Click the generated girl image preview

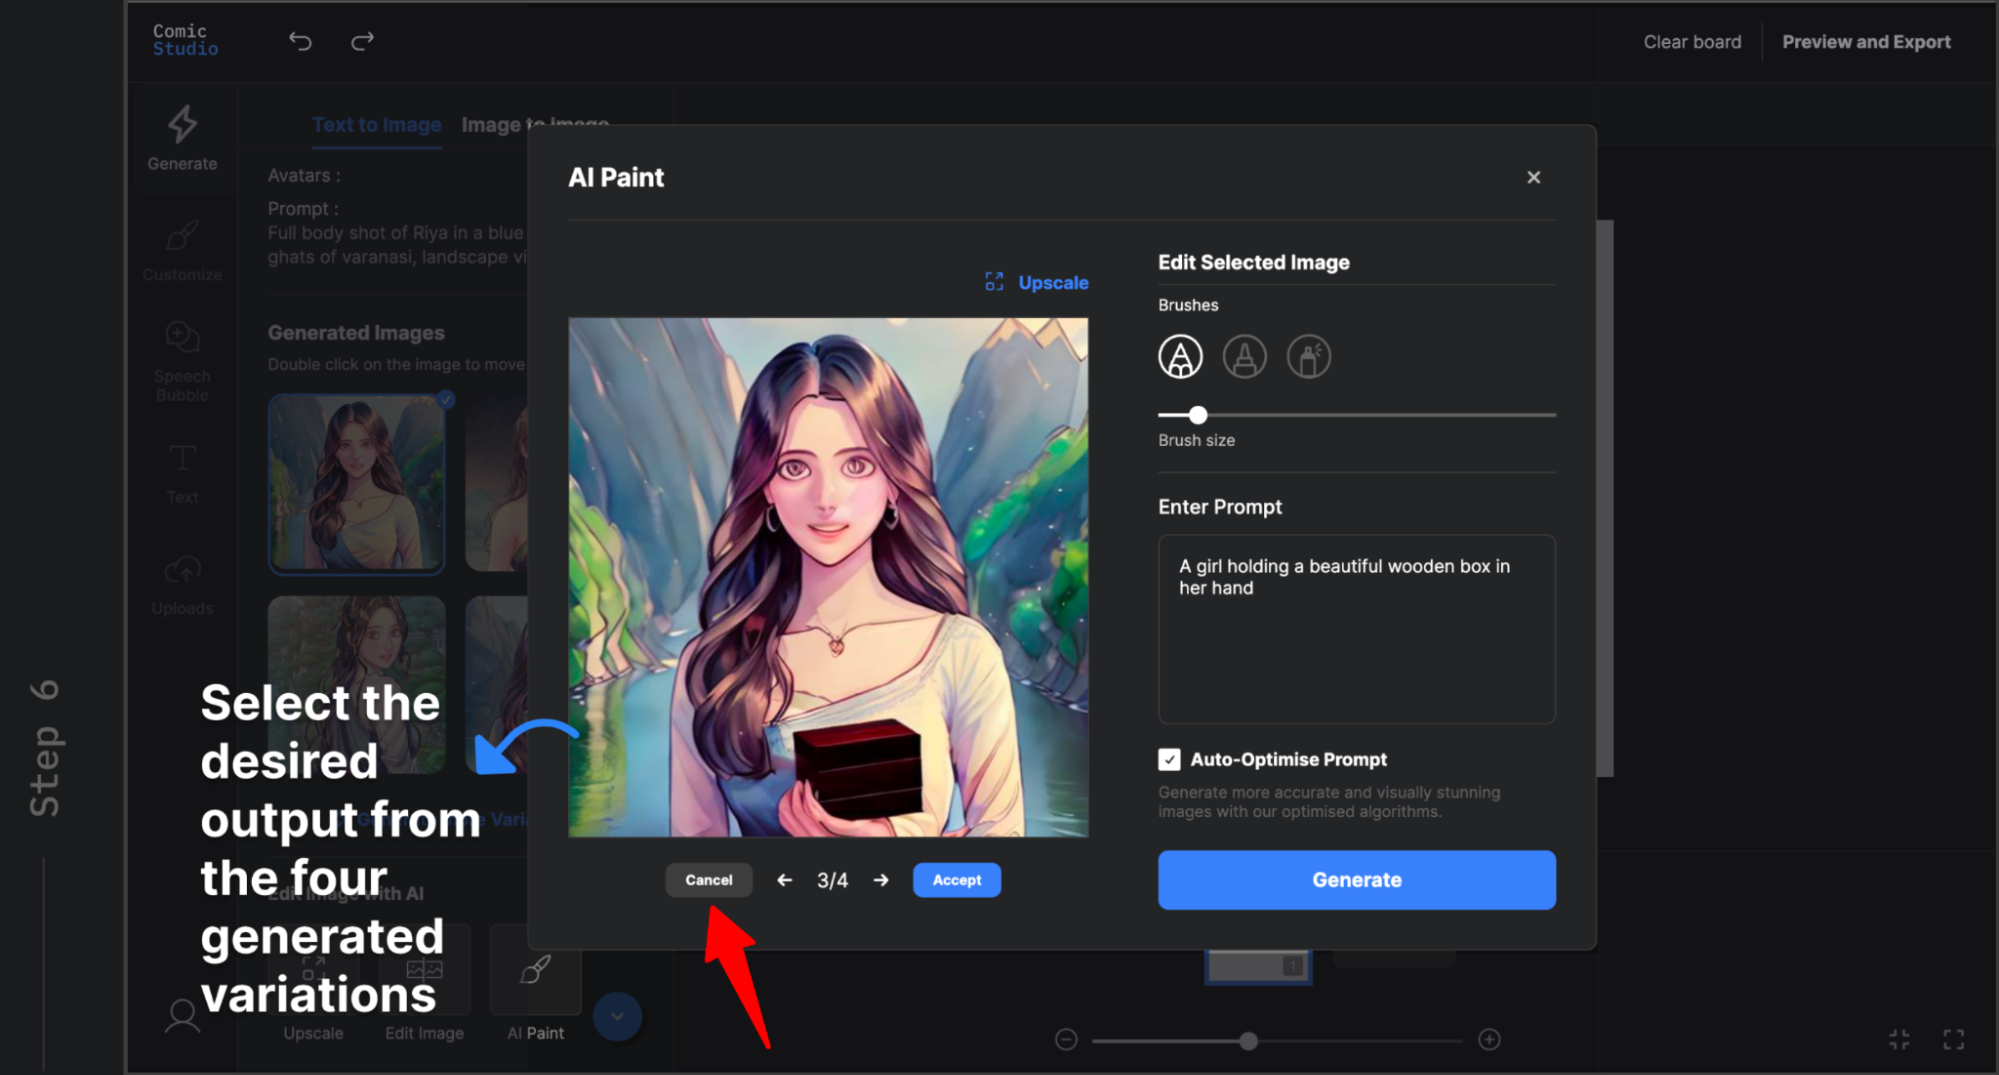(x=828, y=577)
